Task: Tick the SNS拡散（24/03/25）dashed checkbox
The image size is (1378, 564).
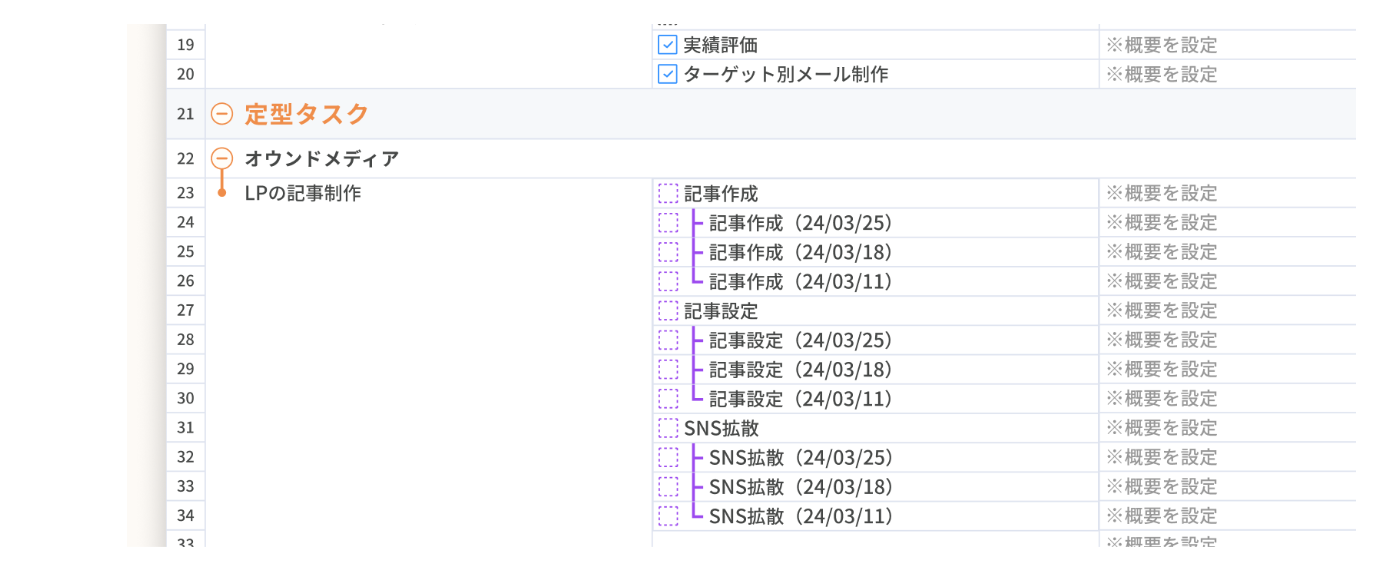Action: coord(668,457)
